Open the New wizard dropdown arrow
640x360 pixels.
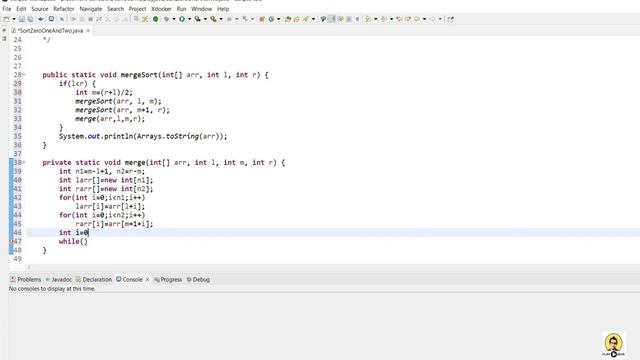pos(14,19)
